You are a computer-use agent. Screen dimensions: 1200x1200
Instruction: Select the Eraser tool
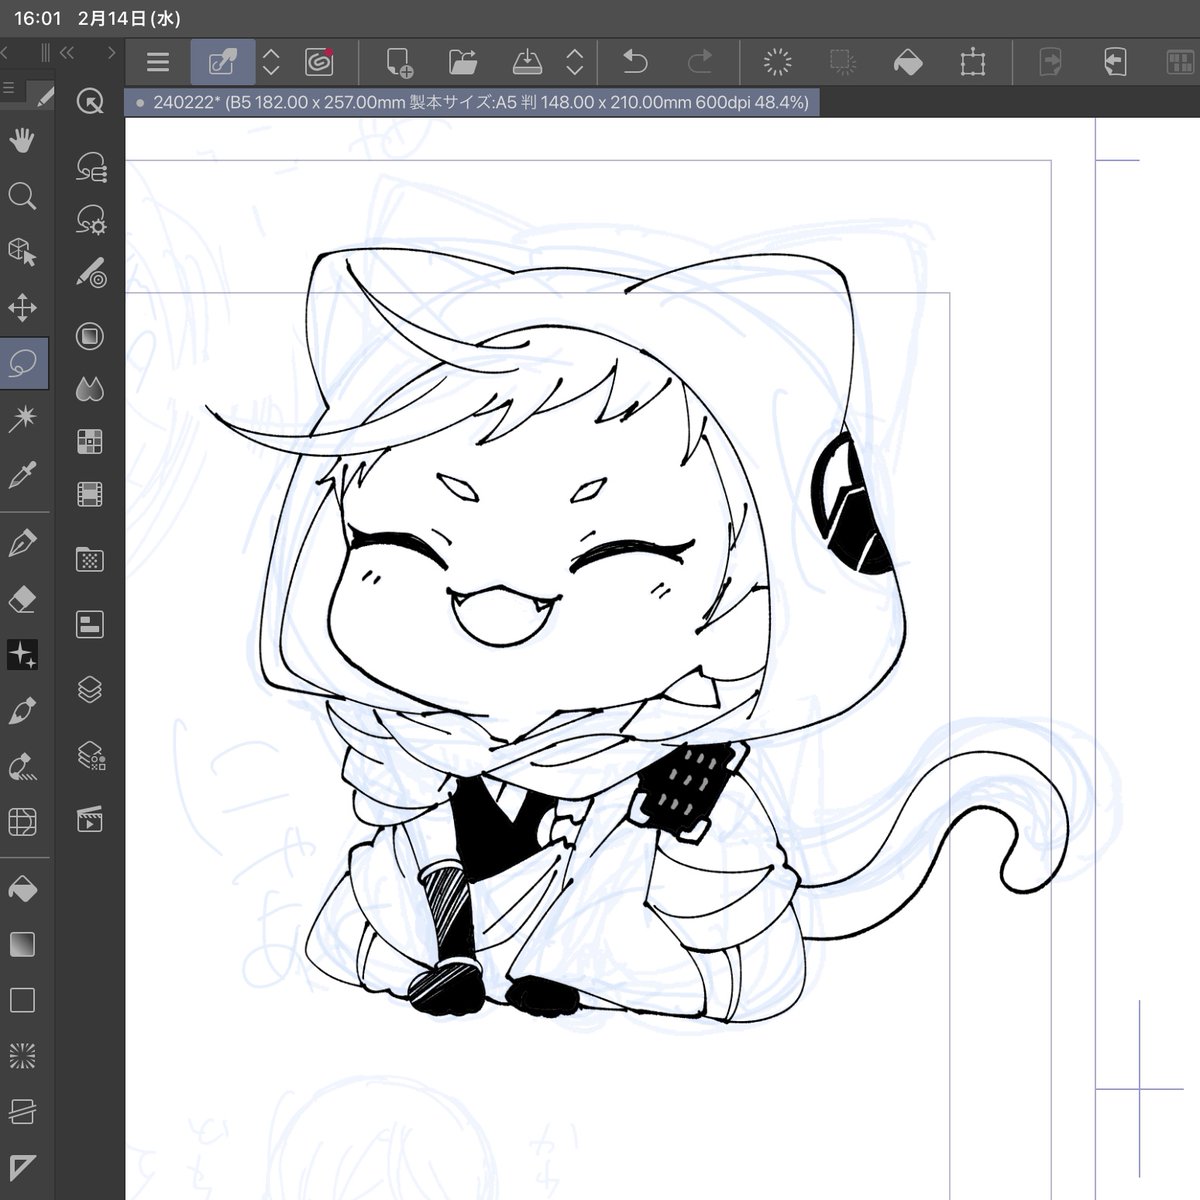(x=22, y=599)
